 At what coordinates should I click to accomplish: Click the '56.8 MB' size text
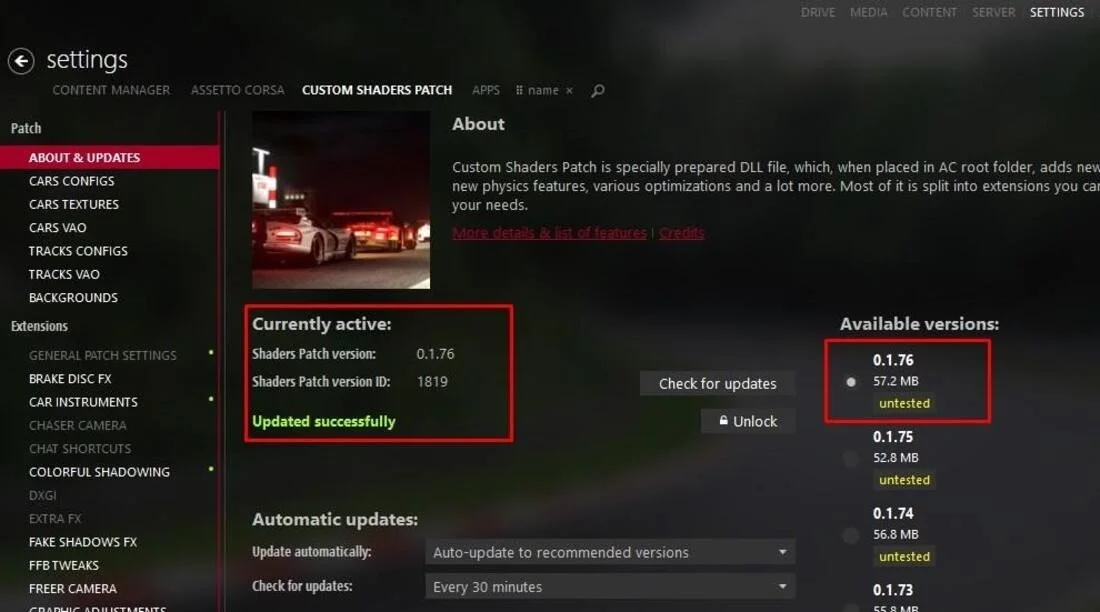(895, 534)
